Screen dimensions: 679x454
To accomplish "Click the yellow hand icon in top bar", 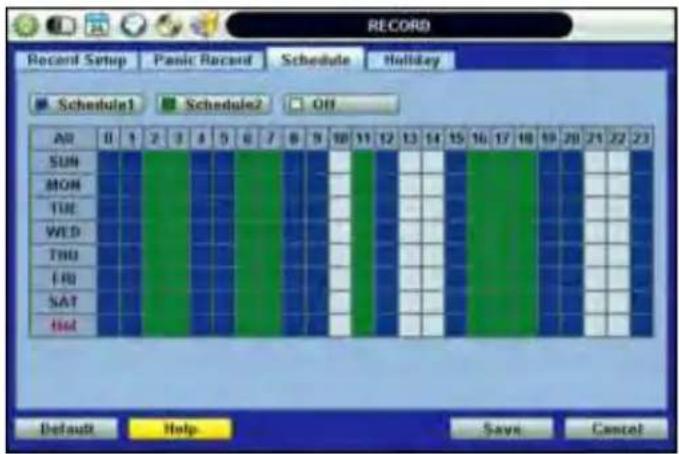I will click(x=203, y=25).
